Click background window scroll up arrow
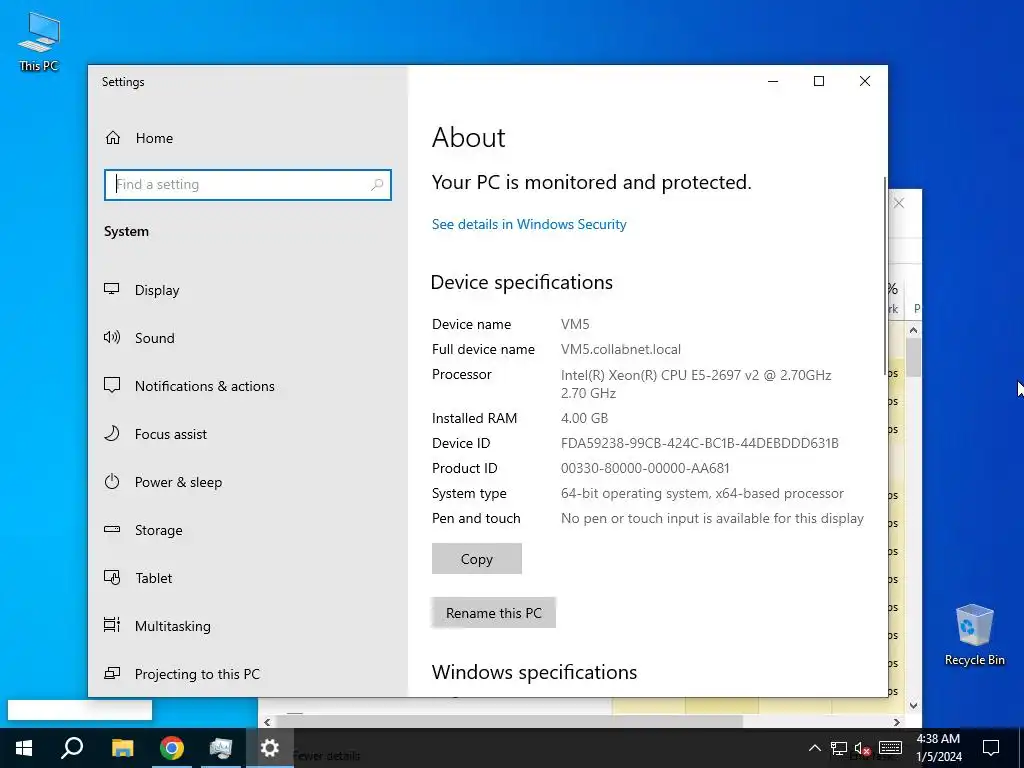 914,330
